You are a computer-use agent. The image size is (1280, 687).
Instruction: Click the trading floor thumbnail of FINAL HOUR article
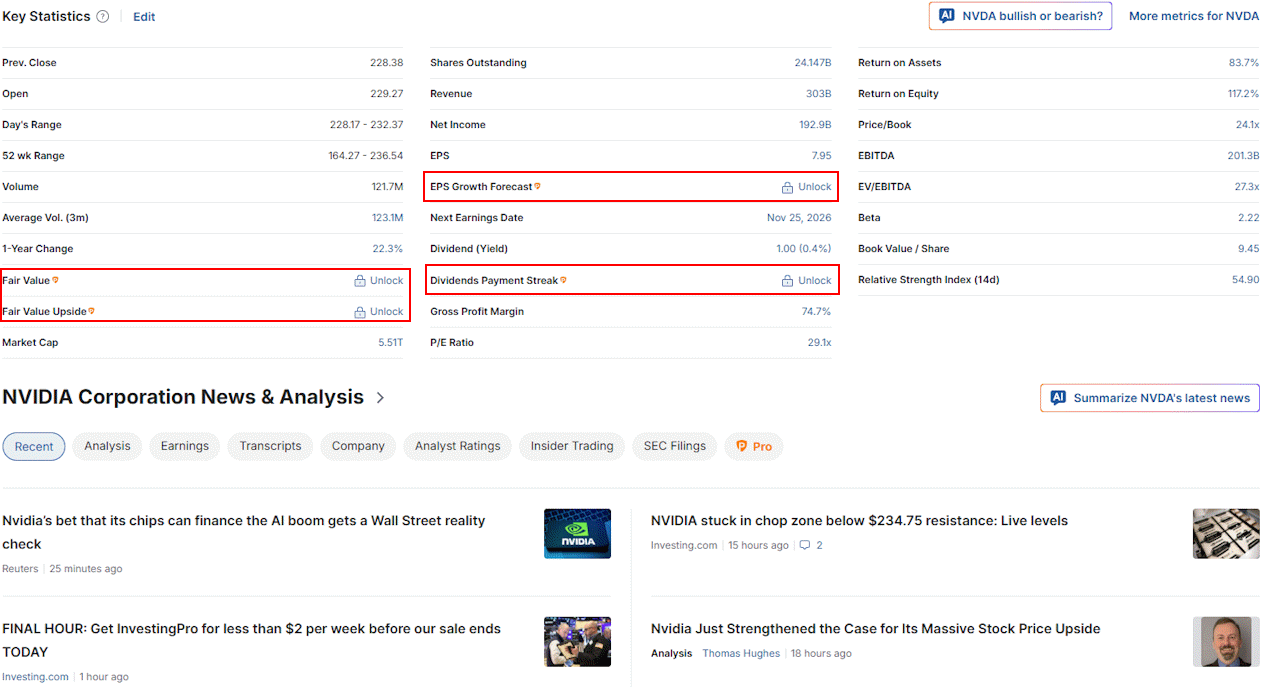pyautogui.click(x=577, y=642)
